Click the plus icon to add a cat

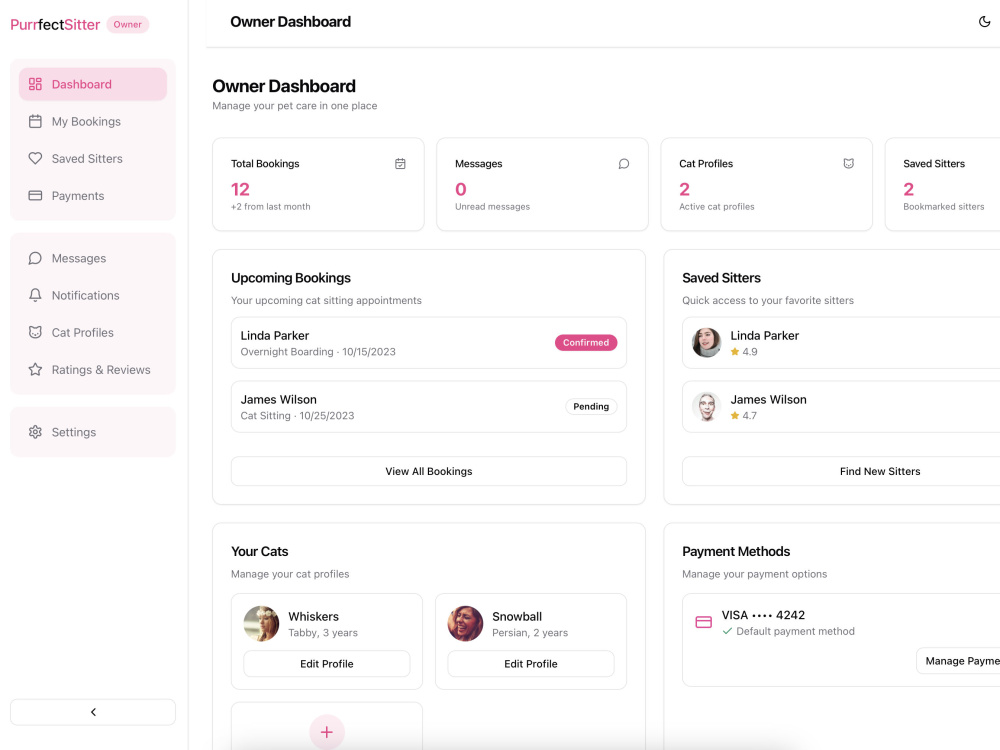point(327,732)
